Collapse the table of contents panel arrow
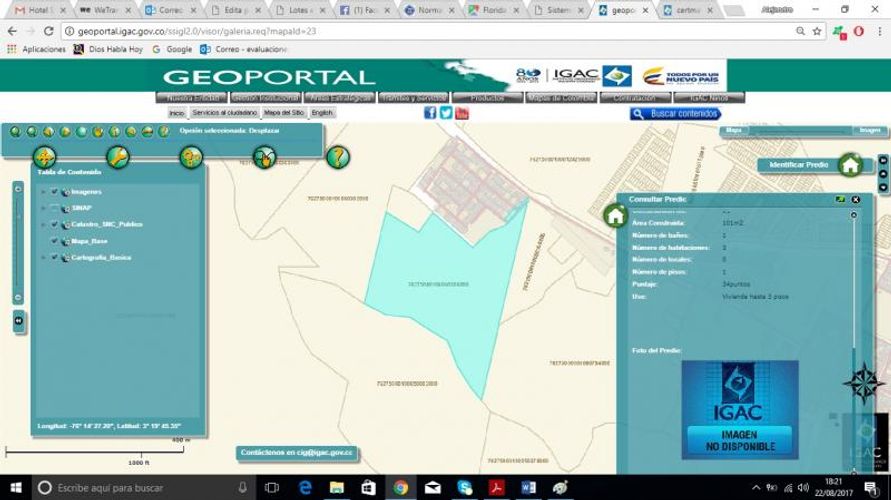The width and height of the screenshot is (891, 500). (18, 321)
